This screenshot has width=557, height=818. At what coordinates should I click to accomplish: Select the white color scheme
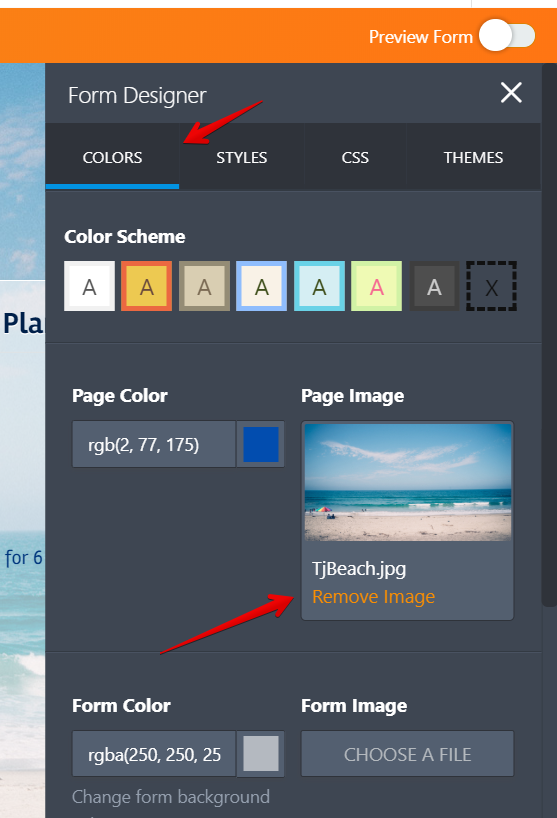89,286
